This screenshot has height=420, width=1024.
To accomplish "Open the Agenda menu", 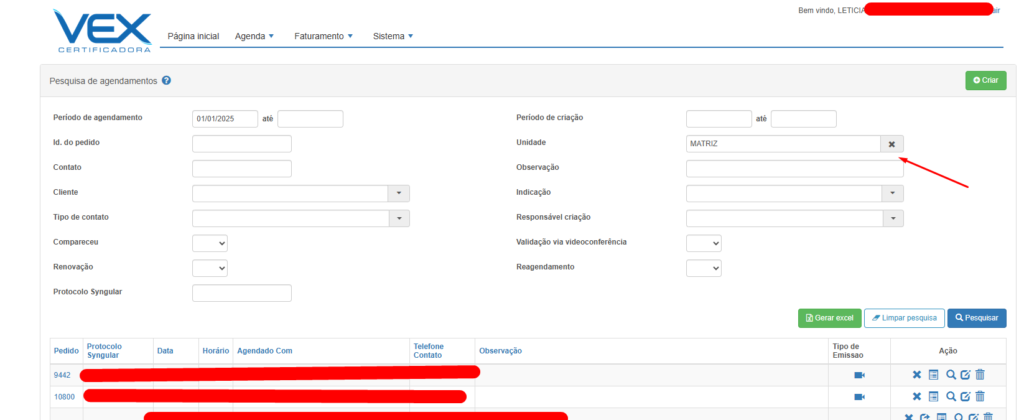I will 254,37.
